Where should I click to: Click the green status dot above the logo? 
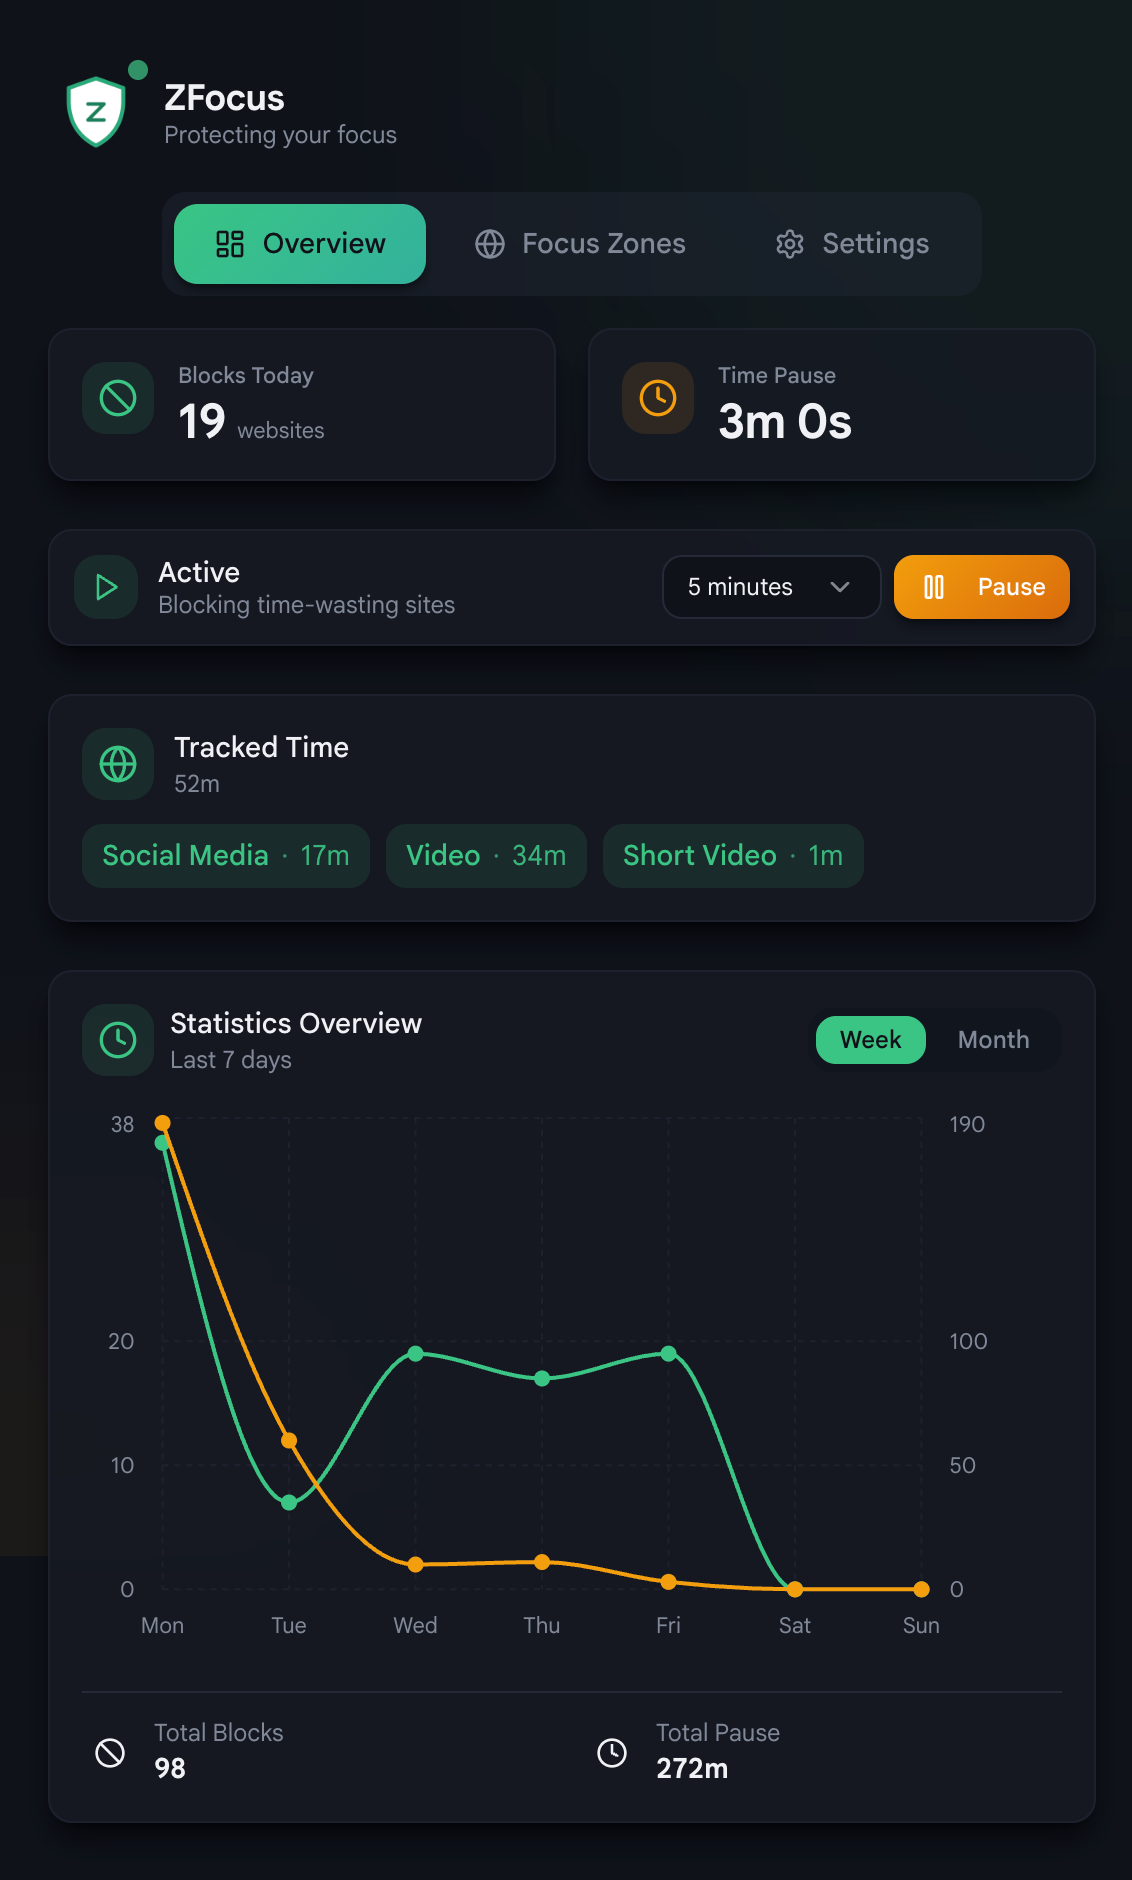click(x=138, y=69)
